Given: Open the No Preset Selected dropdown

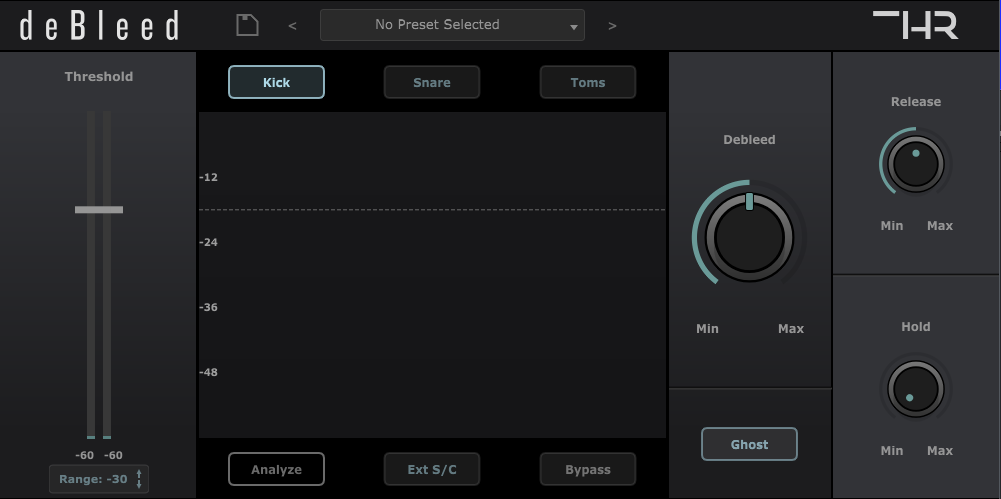Looking at the screenshot, I should [x=437, y=25].
